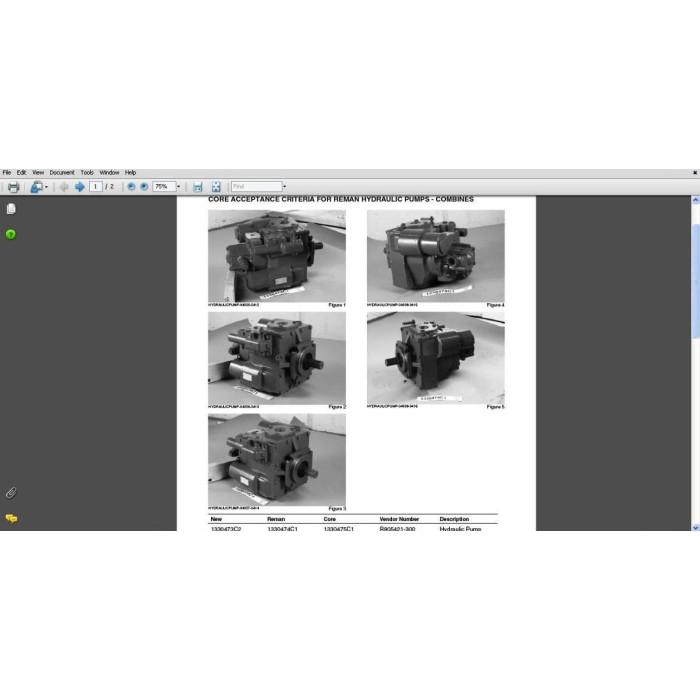
Task: Expand the arrow beside the collaborate icon
Action: tap(46, 187)
